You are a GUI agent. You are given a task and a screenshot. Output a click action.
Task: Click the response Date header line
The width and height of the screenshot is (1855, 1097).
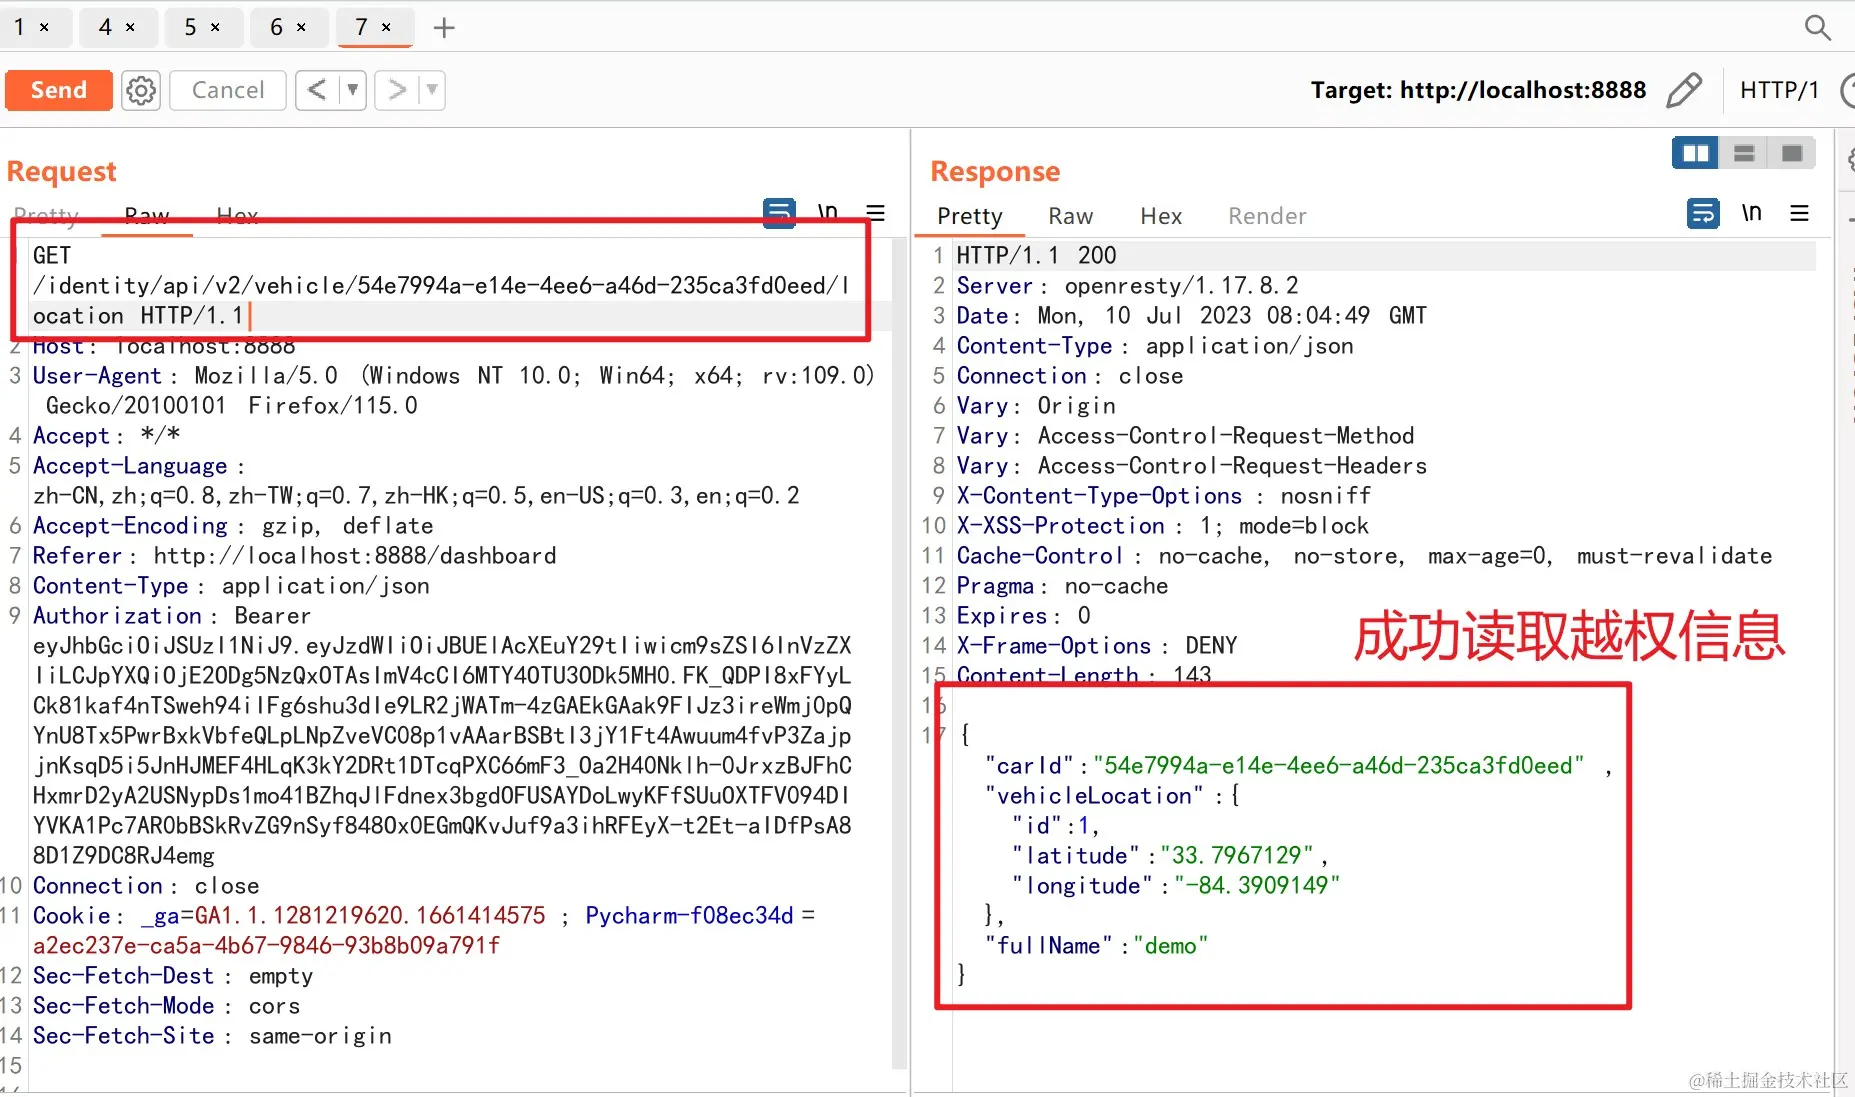tap(1191, 316)
